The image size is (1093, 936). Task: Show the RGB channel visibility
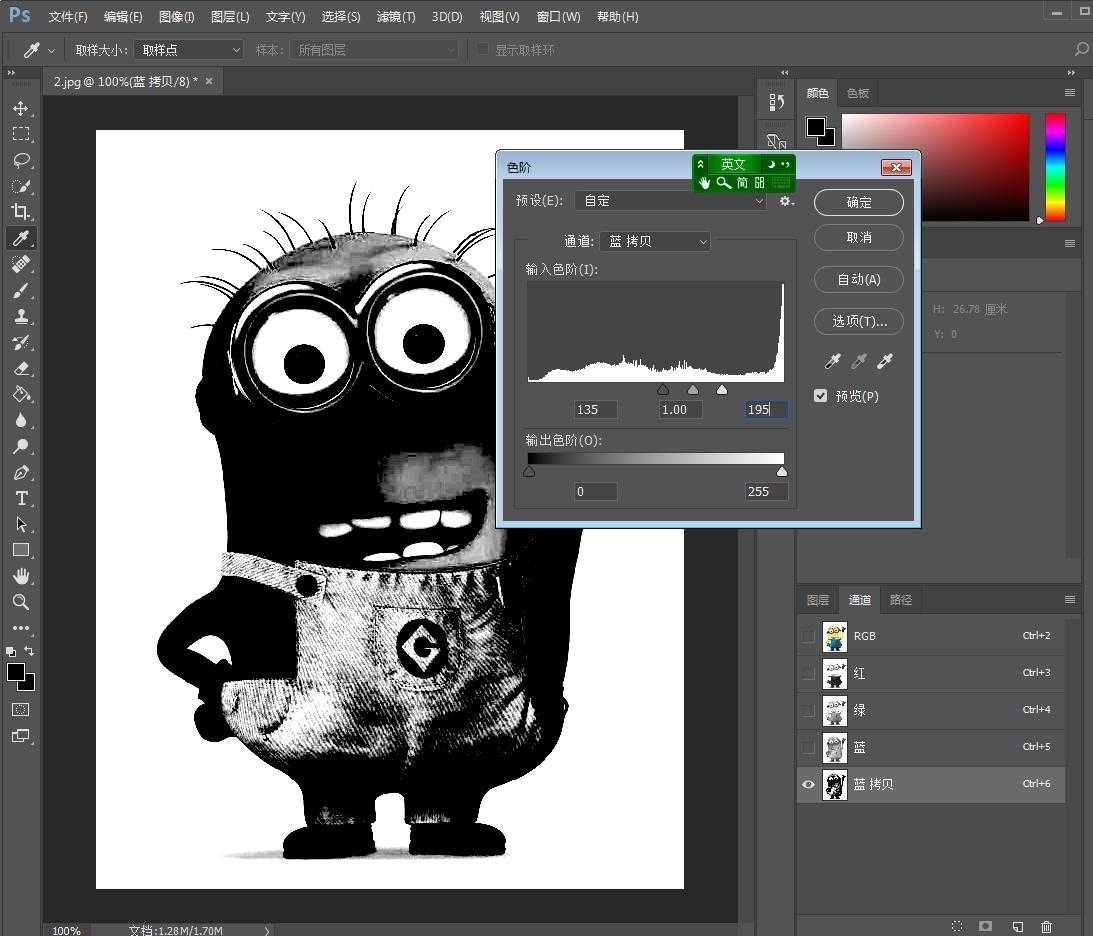click(808, 636)
